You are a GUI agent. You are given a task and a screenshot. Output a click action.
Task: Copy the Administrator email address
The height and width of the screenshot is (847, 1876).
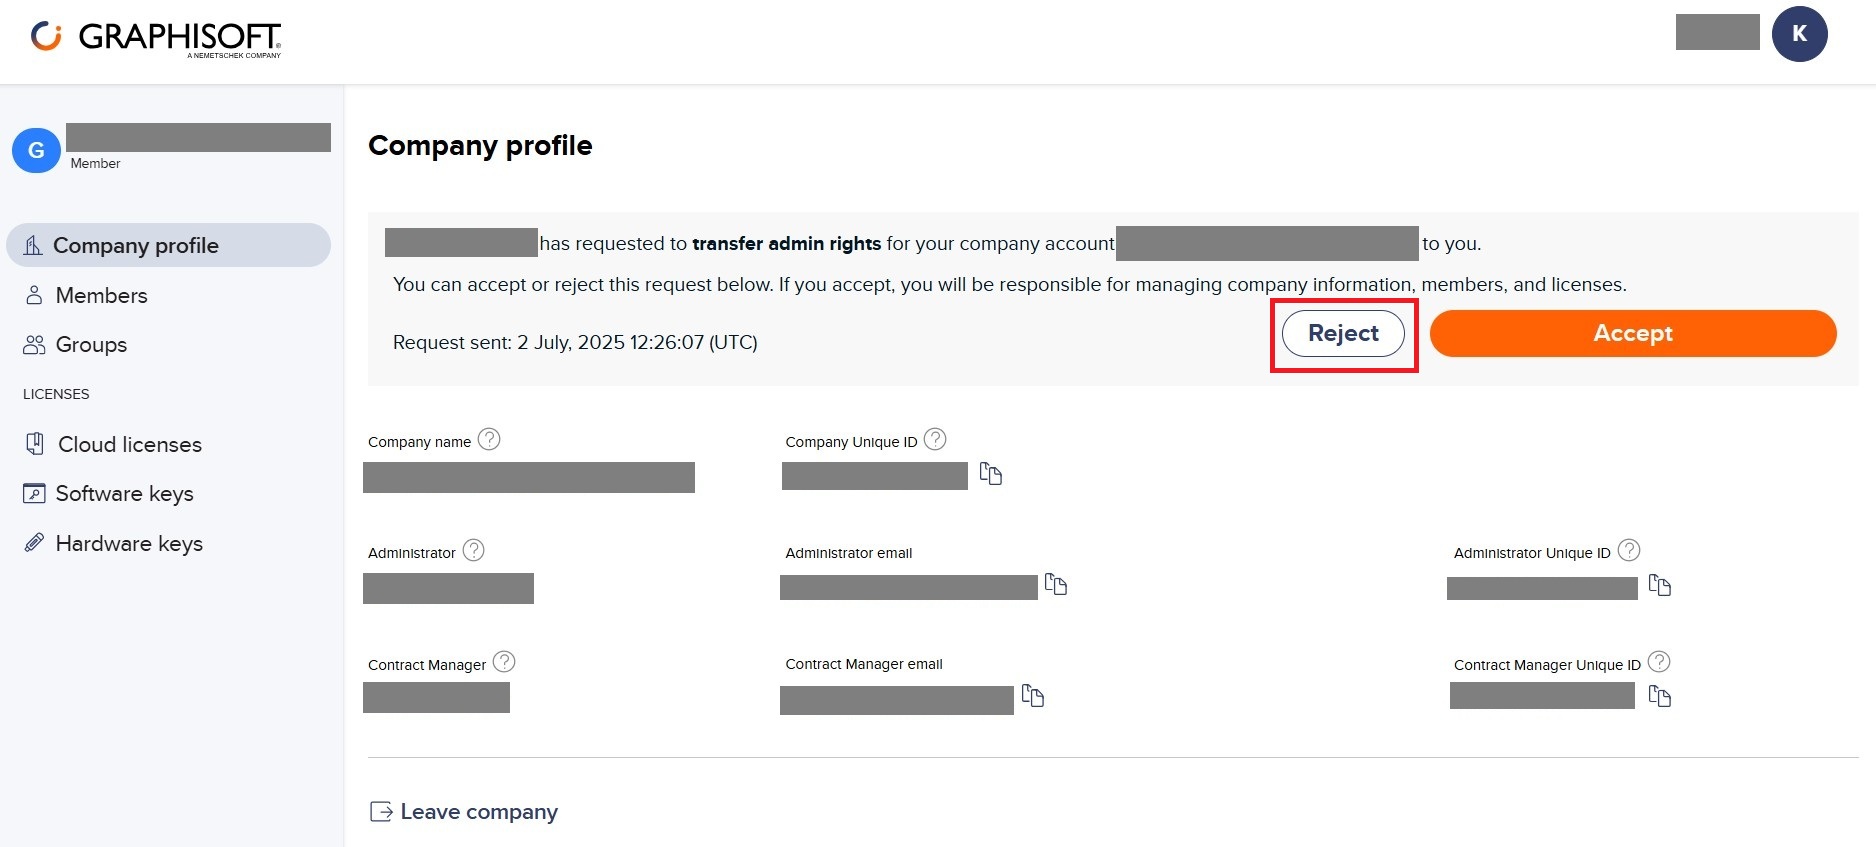[x=1056, y=584]
